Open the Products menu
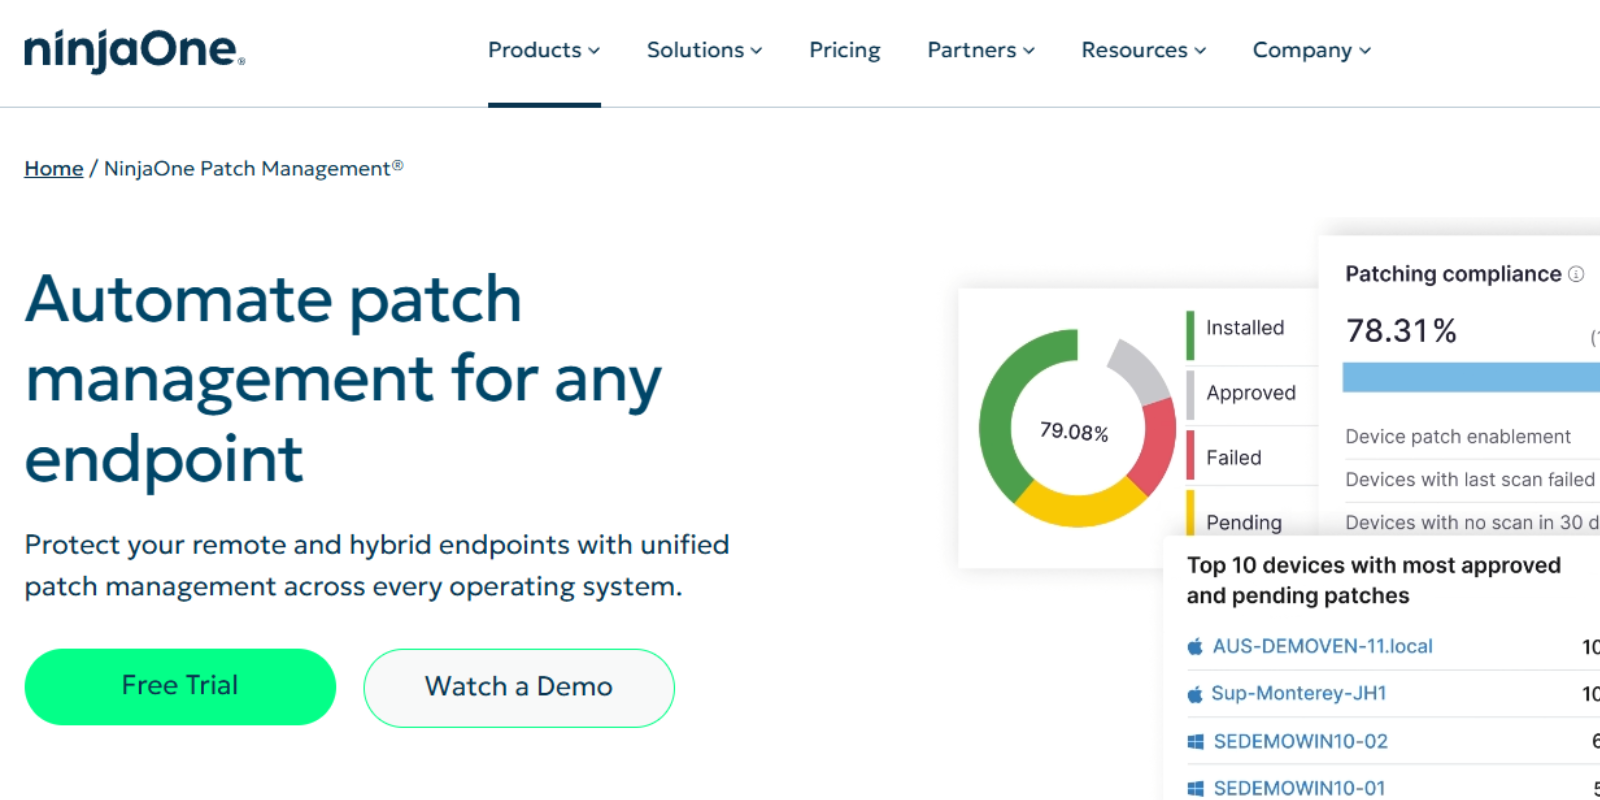Viewport: 1600px width, 800px height. (544, 50)
